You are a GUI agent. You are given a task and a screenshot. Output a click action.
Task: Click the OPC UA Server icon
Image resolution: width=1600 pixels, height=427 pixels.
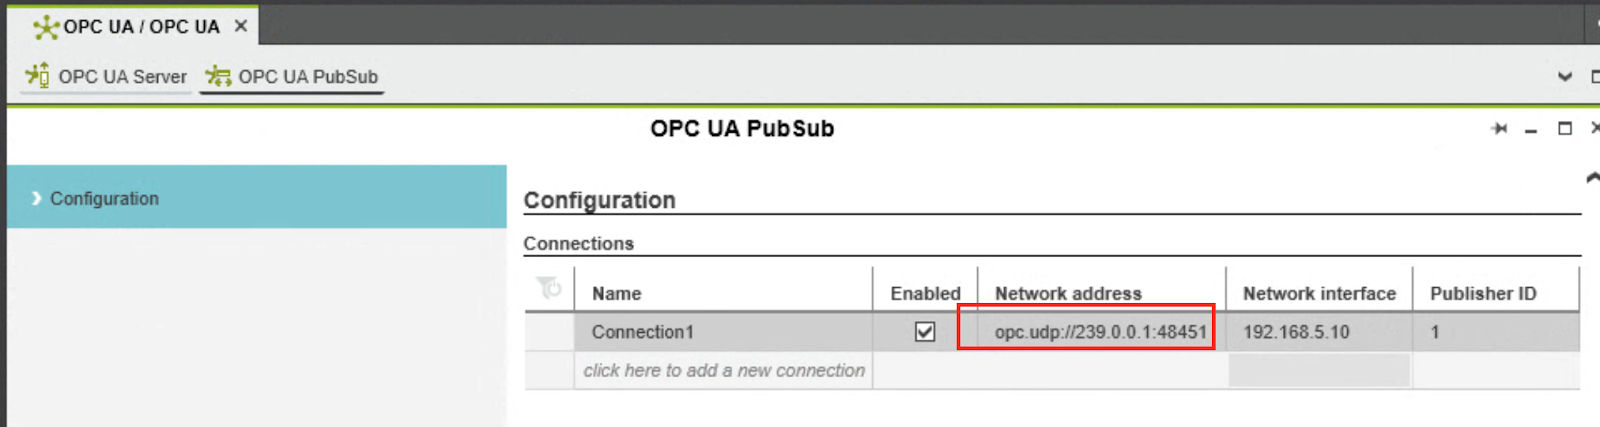[37, 75]
